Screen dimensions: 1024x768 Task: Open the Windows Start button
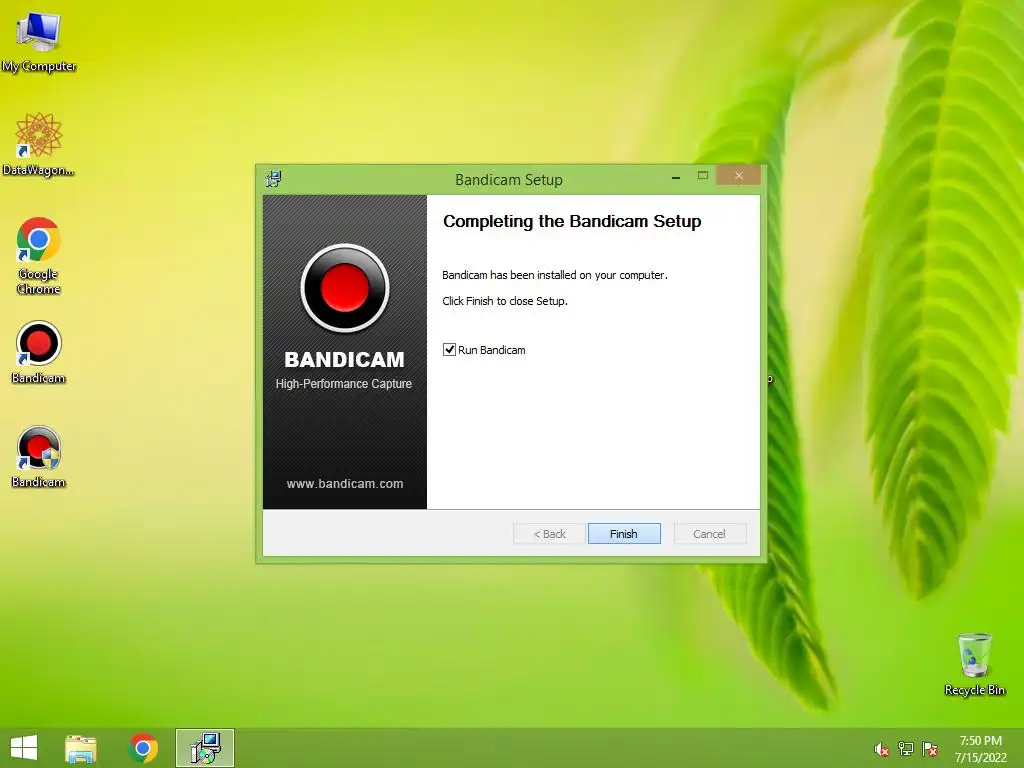click(x=24, y=748)
